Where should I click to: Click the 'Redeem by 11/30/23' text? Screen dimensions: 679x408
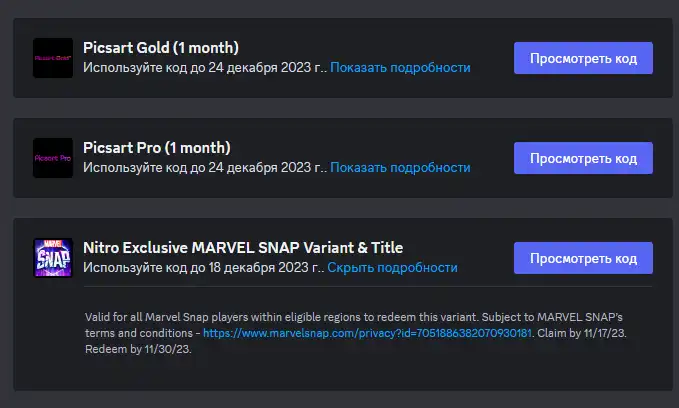tap(138, 349)
